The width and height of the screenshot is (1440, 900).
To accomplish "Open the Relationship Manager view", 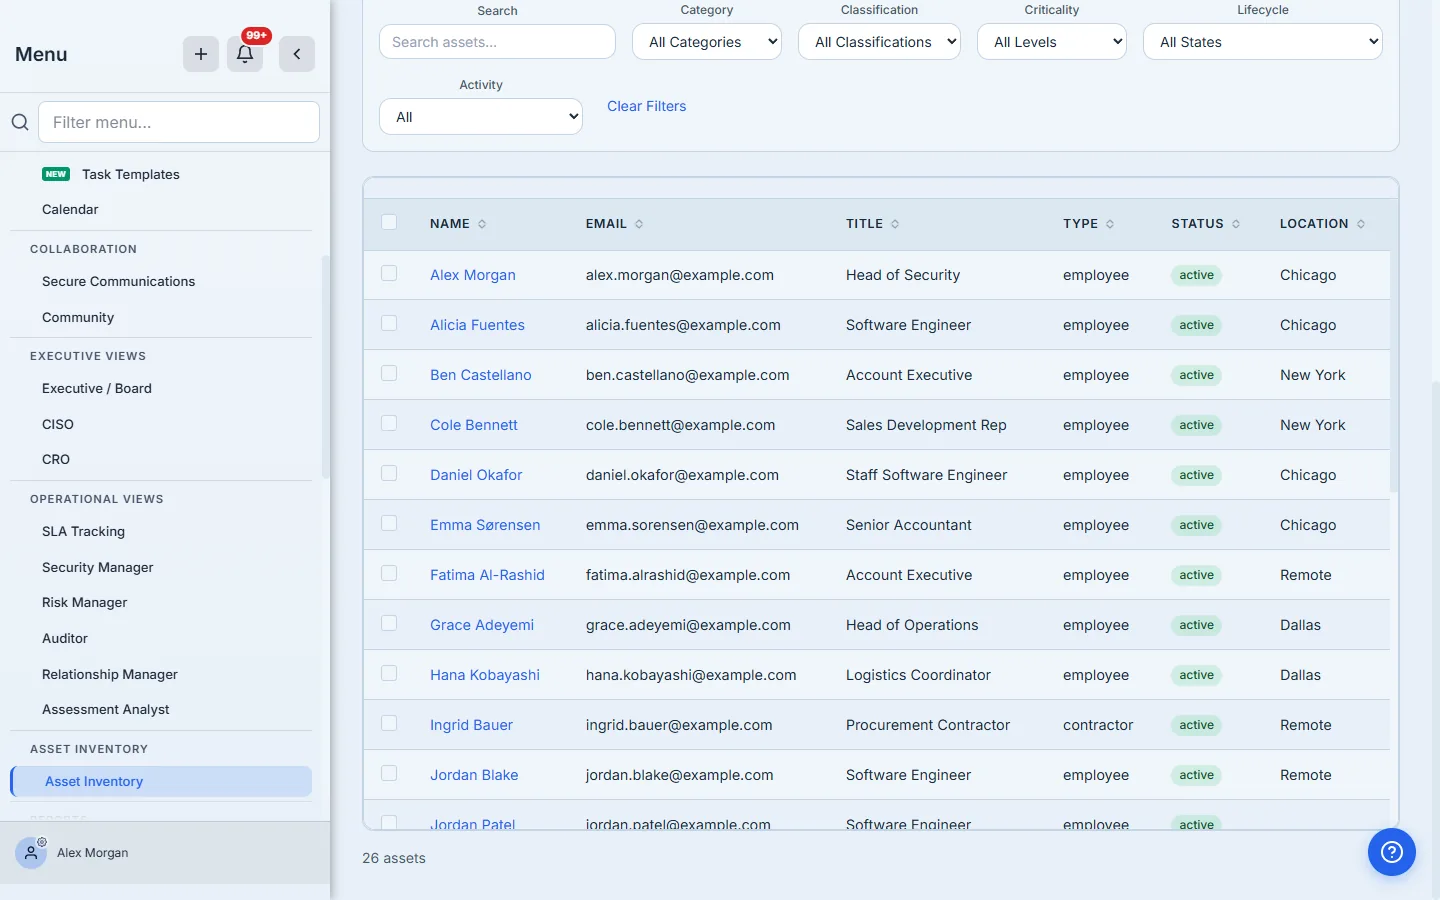I will tap(110, 674).
